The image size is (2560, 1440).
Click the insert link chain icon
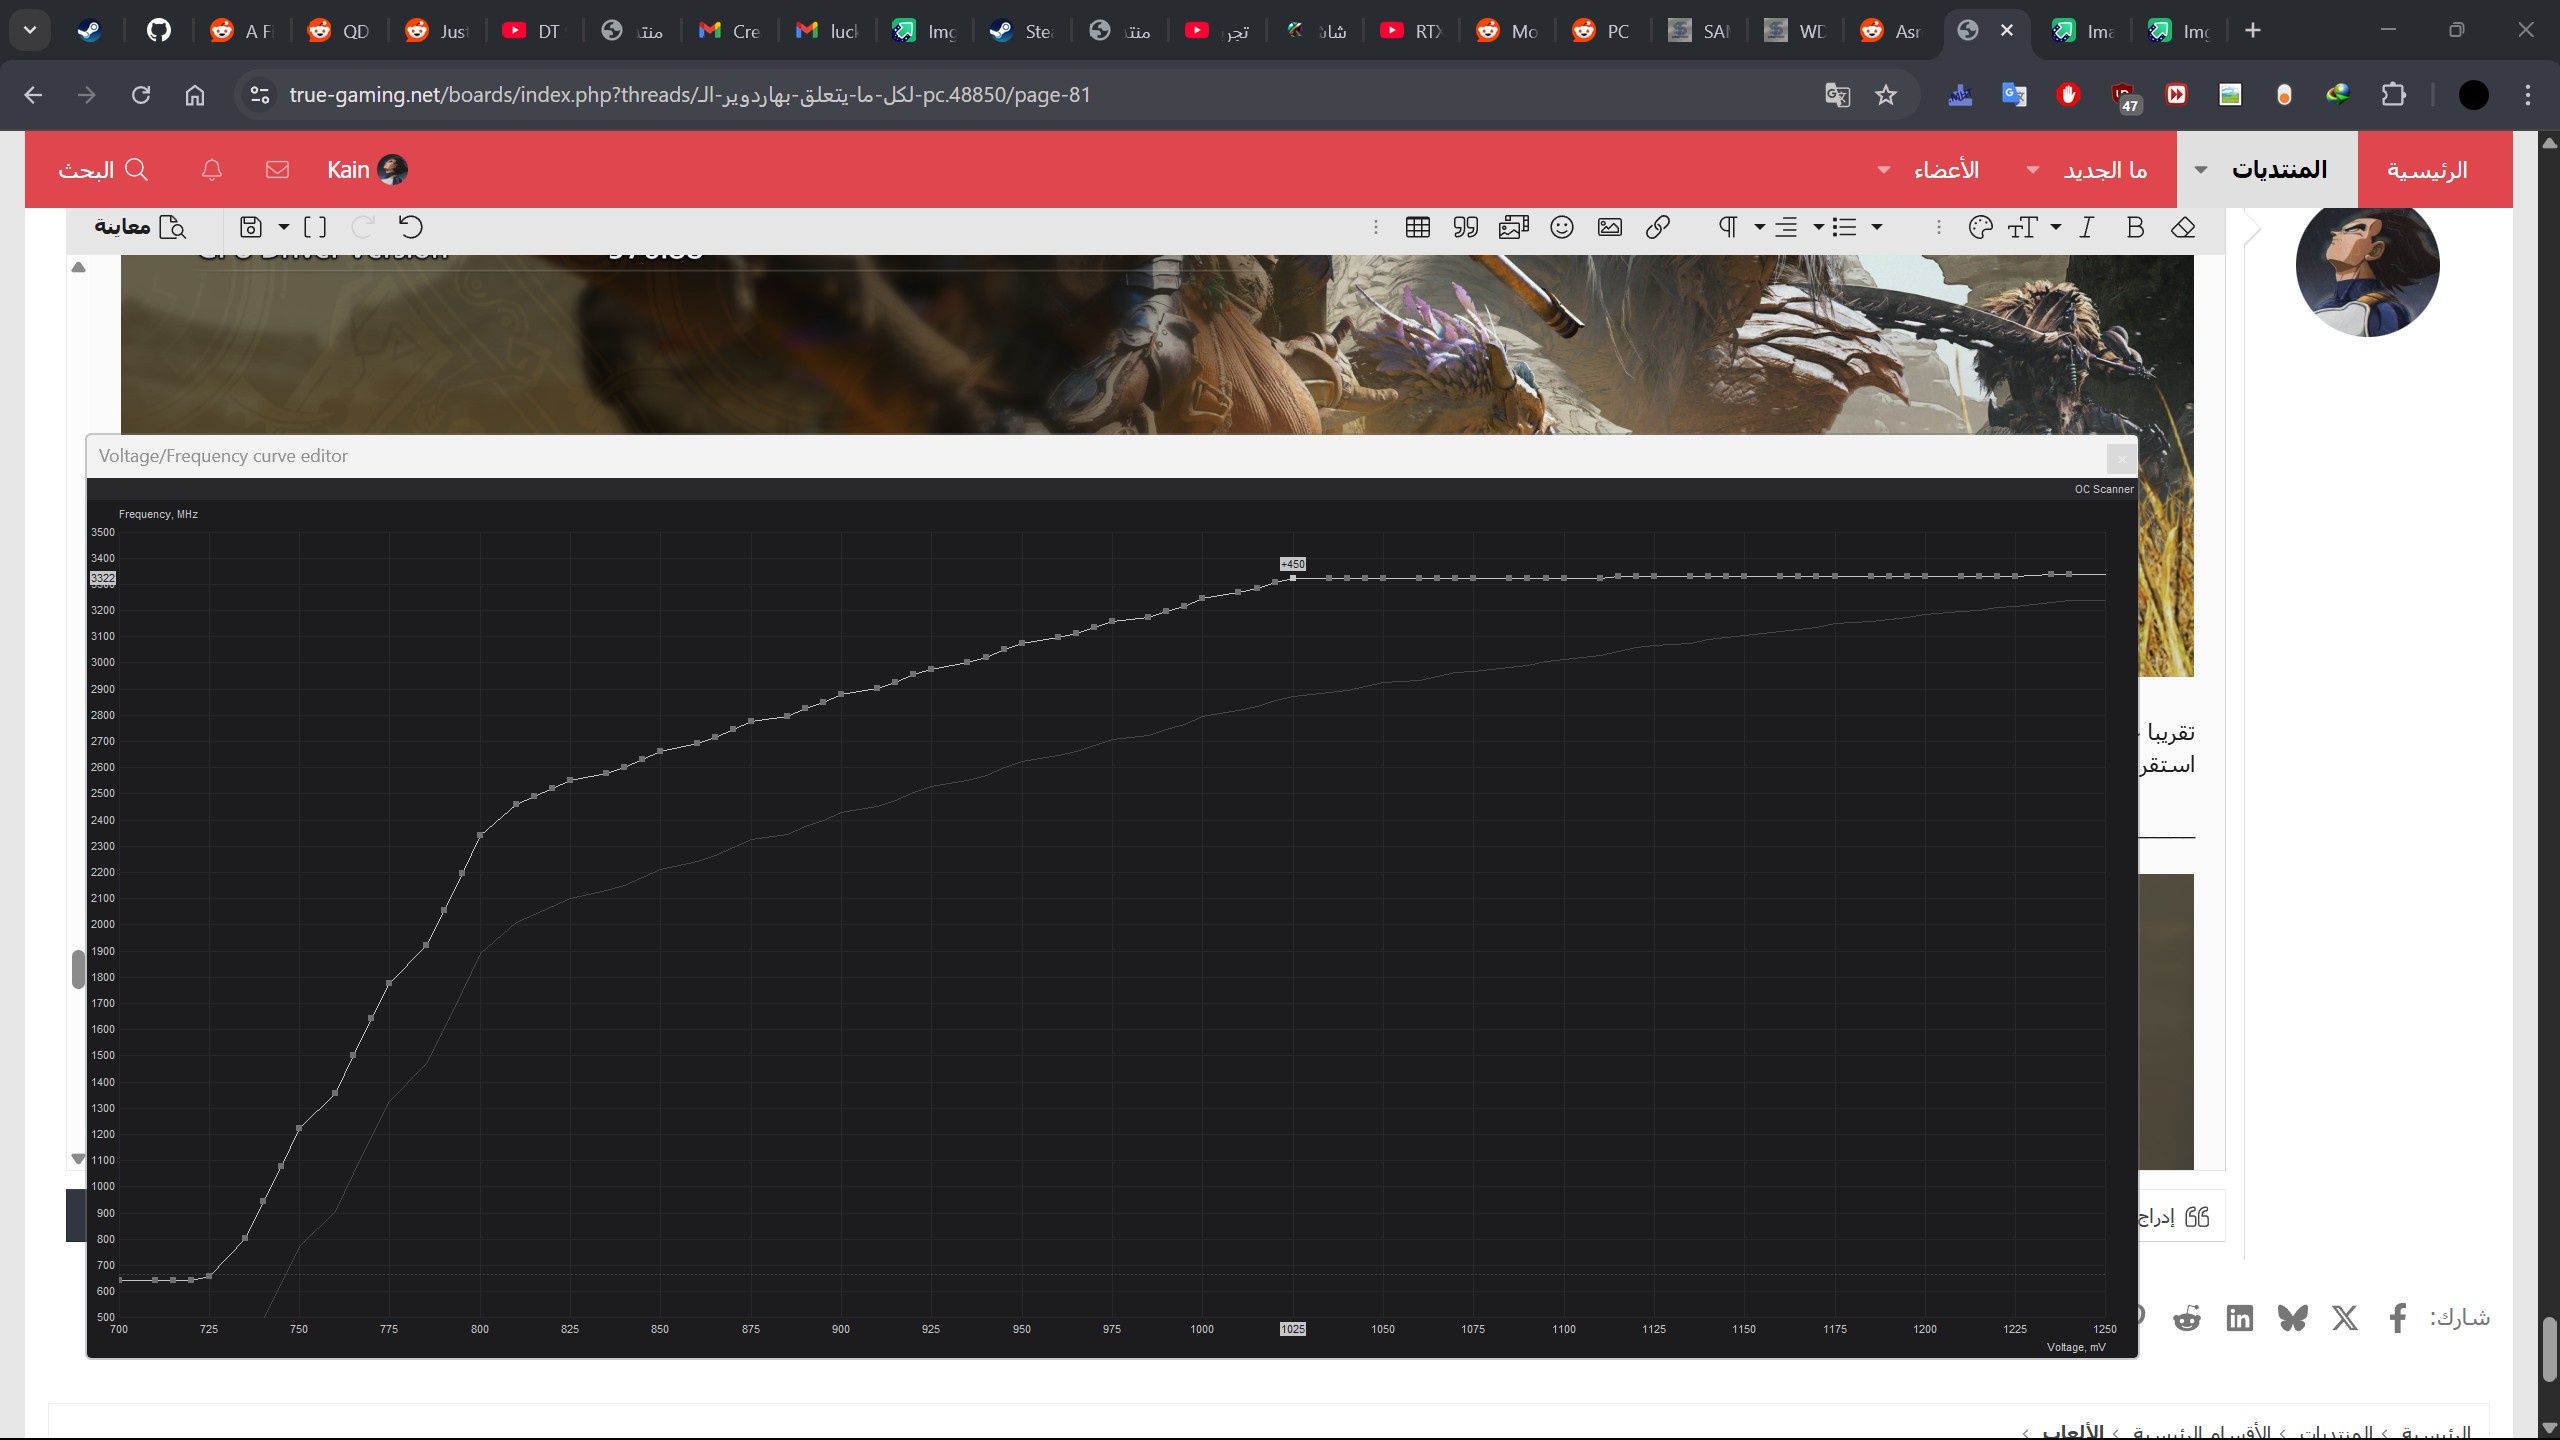(1658, 228)
